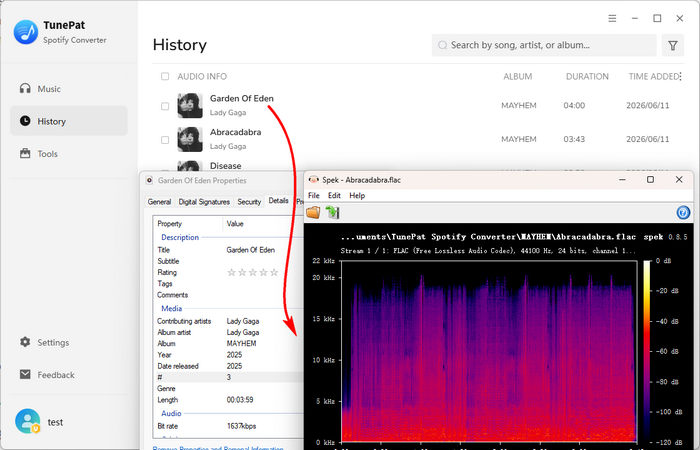This screenshot has width=700, height=450.
Task: Open Spek File menu
Action: tap(314, 196)
